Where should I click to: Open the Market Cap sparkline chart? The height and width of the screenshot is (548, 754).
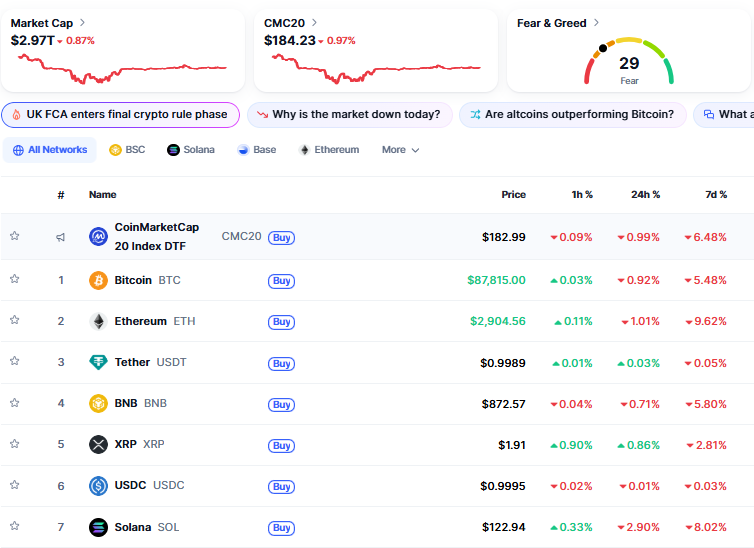click(x=122, y=69)
